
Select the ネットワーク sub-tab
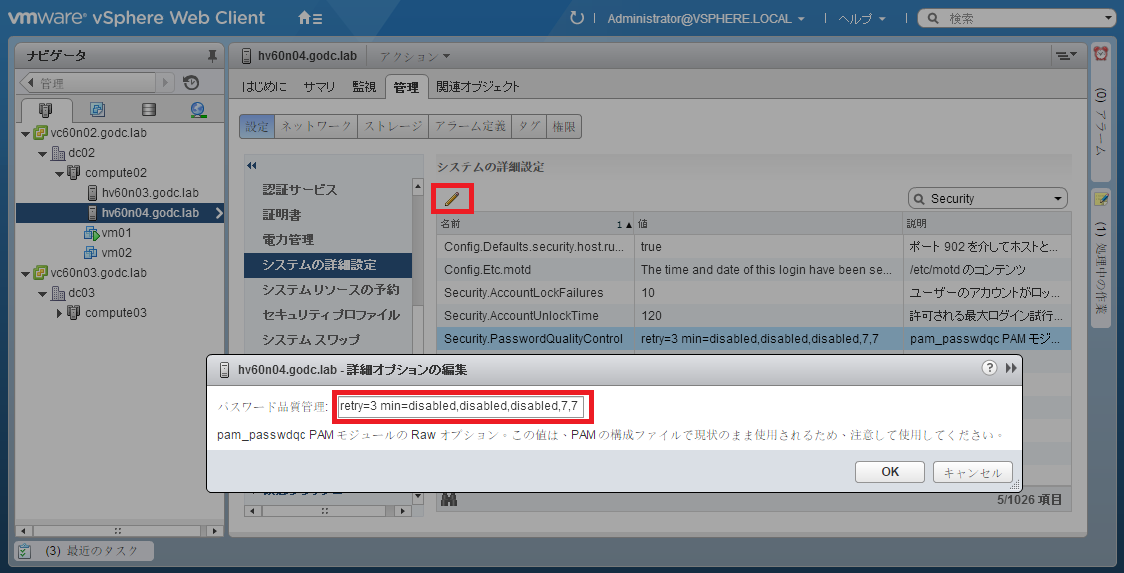[x=315, y=127]
